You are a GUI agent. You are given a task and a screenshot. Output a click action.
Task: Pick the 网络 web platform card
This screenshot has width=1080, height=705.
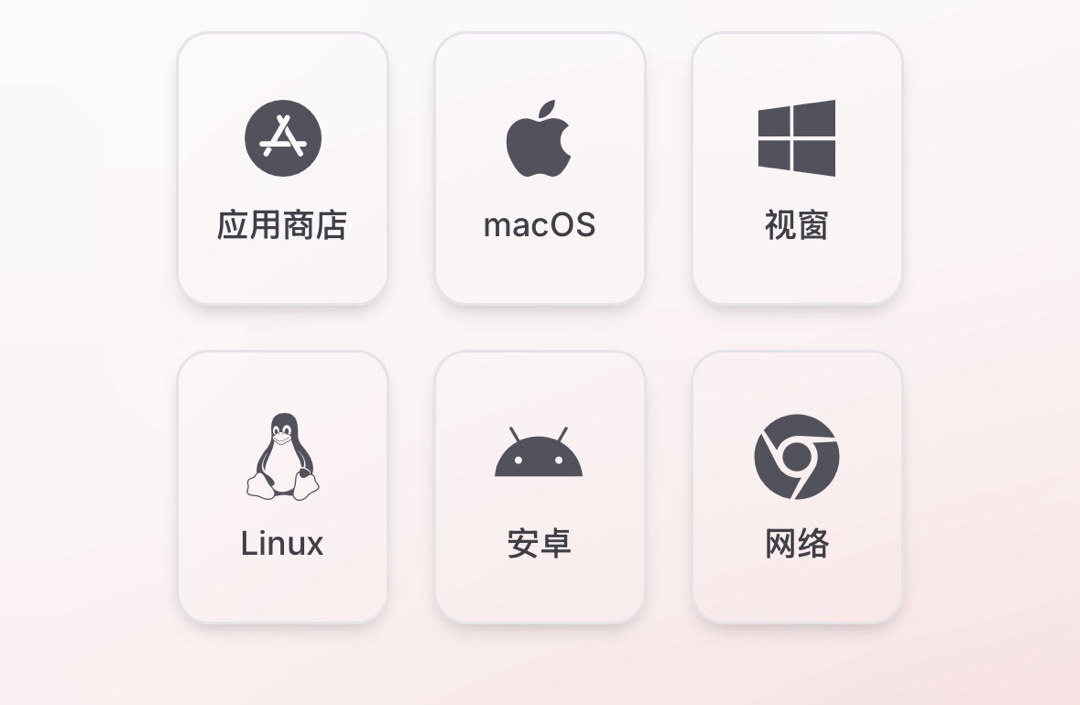[x=797, y=487]
